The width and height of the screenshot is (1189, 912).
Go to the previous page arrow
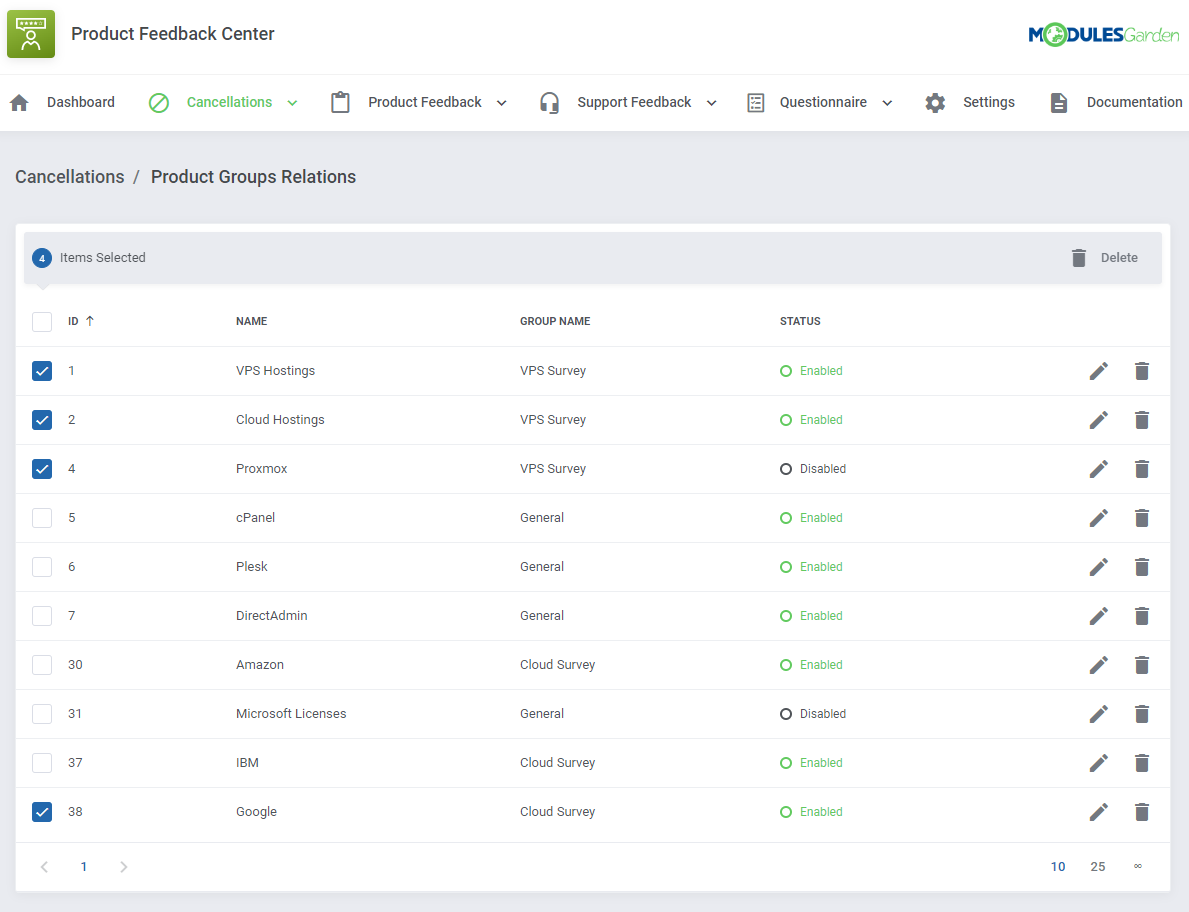44,867
